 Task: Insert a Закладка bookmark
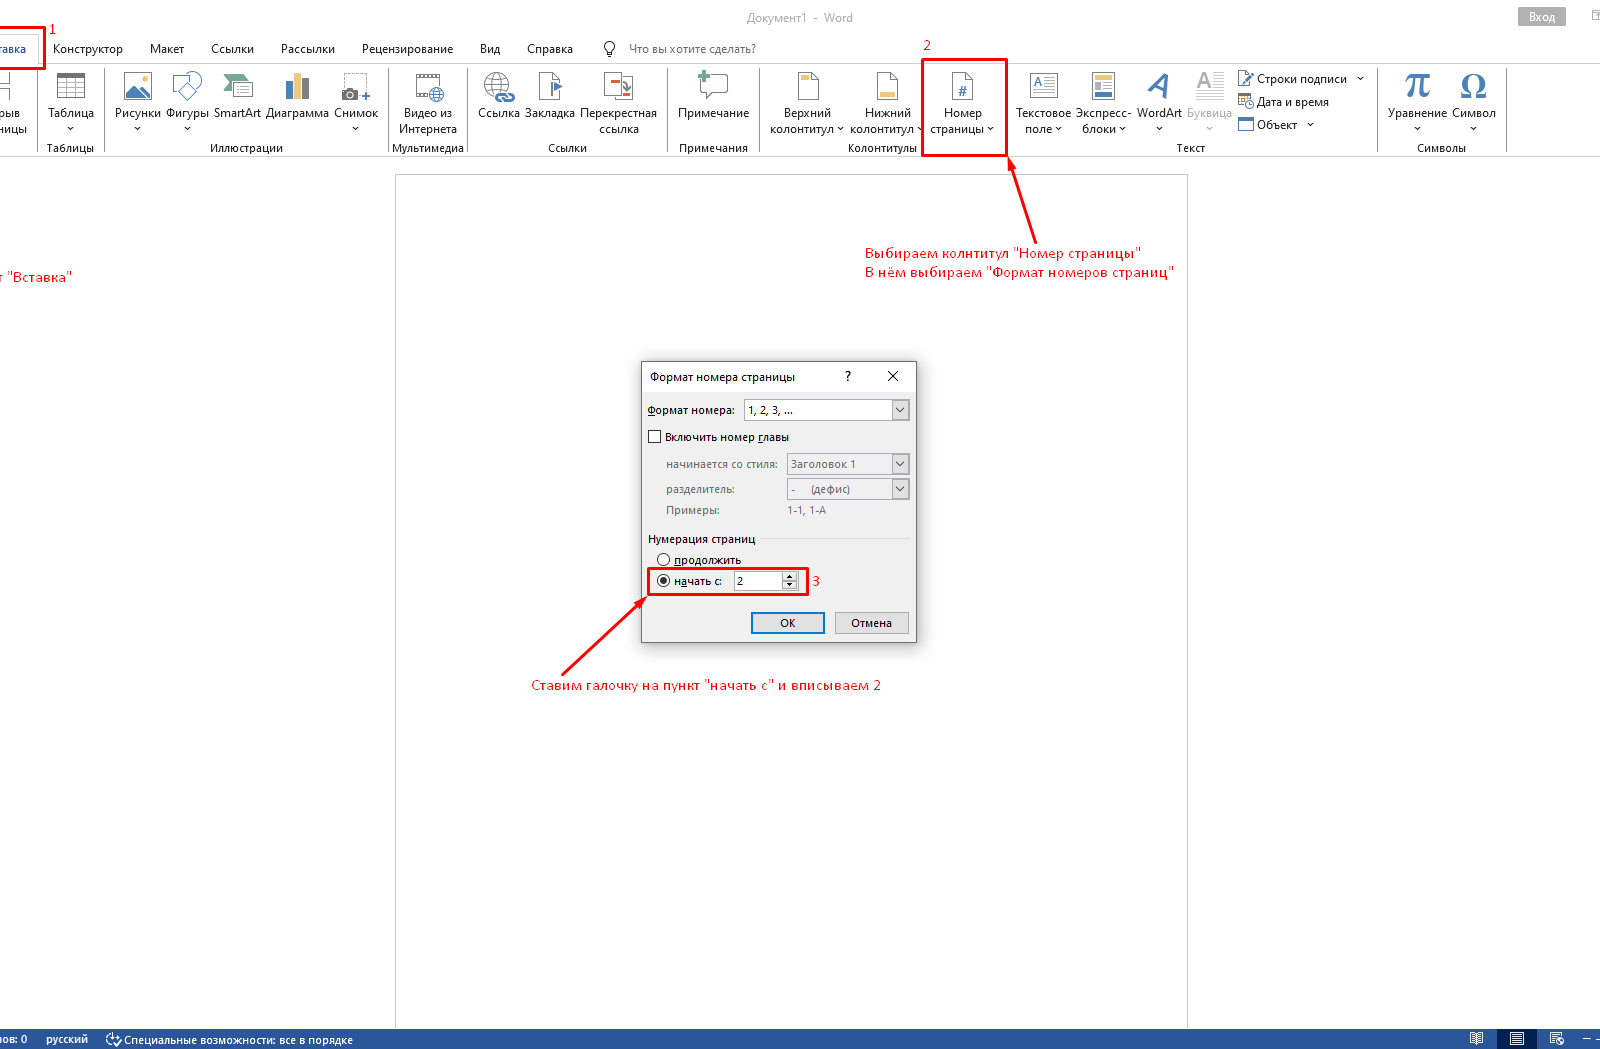549,88
